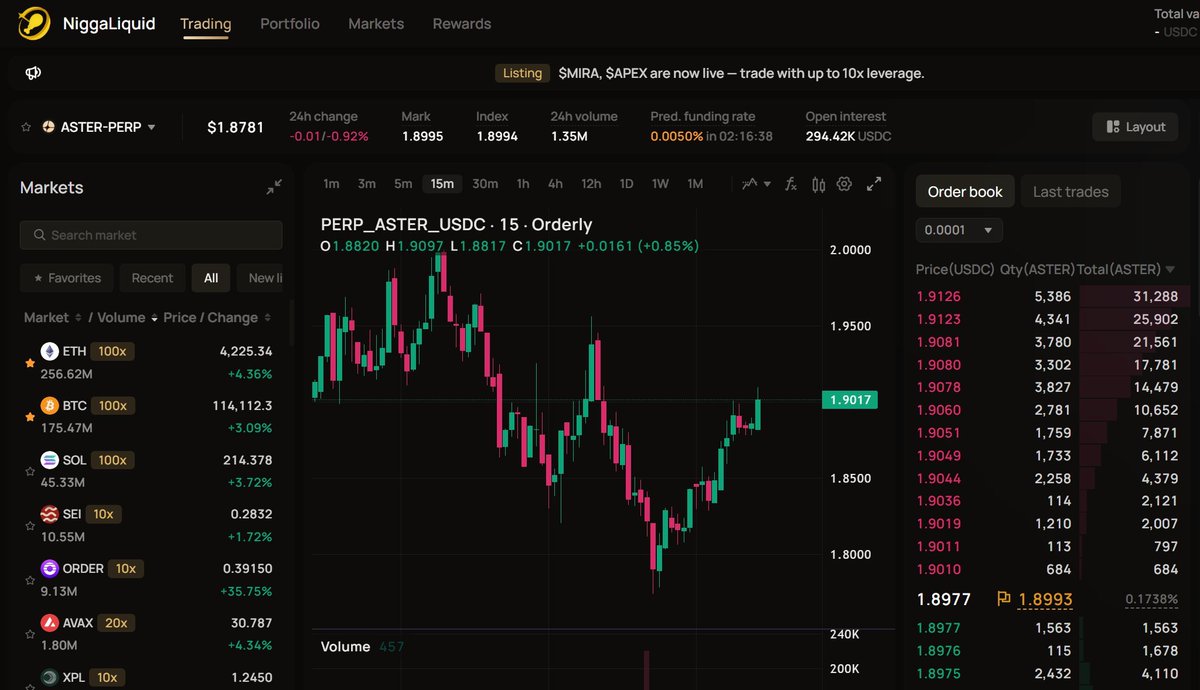Click the candlestick chart style icon
Image resolution: width=1200 pixels, height=690 pixels.
818,184
